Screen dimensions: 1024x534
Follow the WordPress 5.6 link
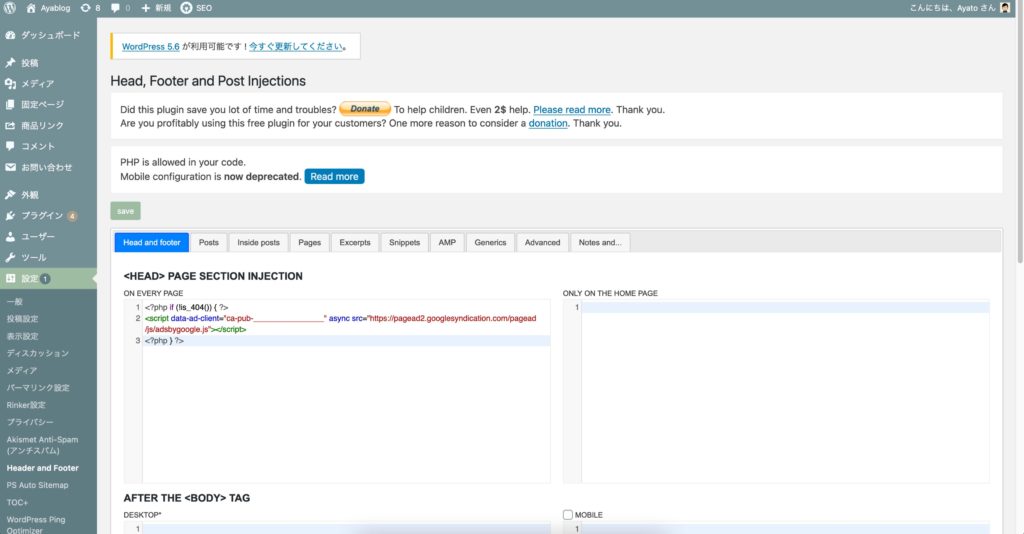tap(150, 46)
